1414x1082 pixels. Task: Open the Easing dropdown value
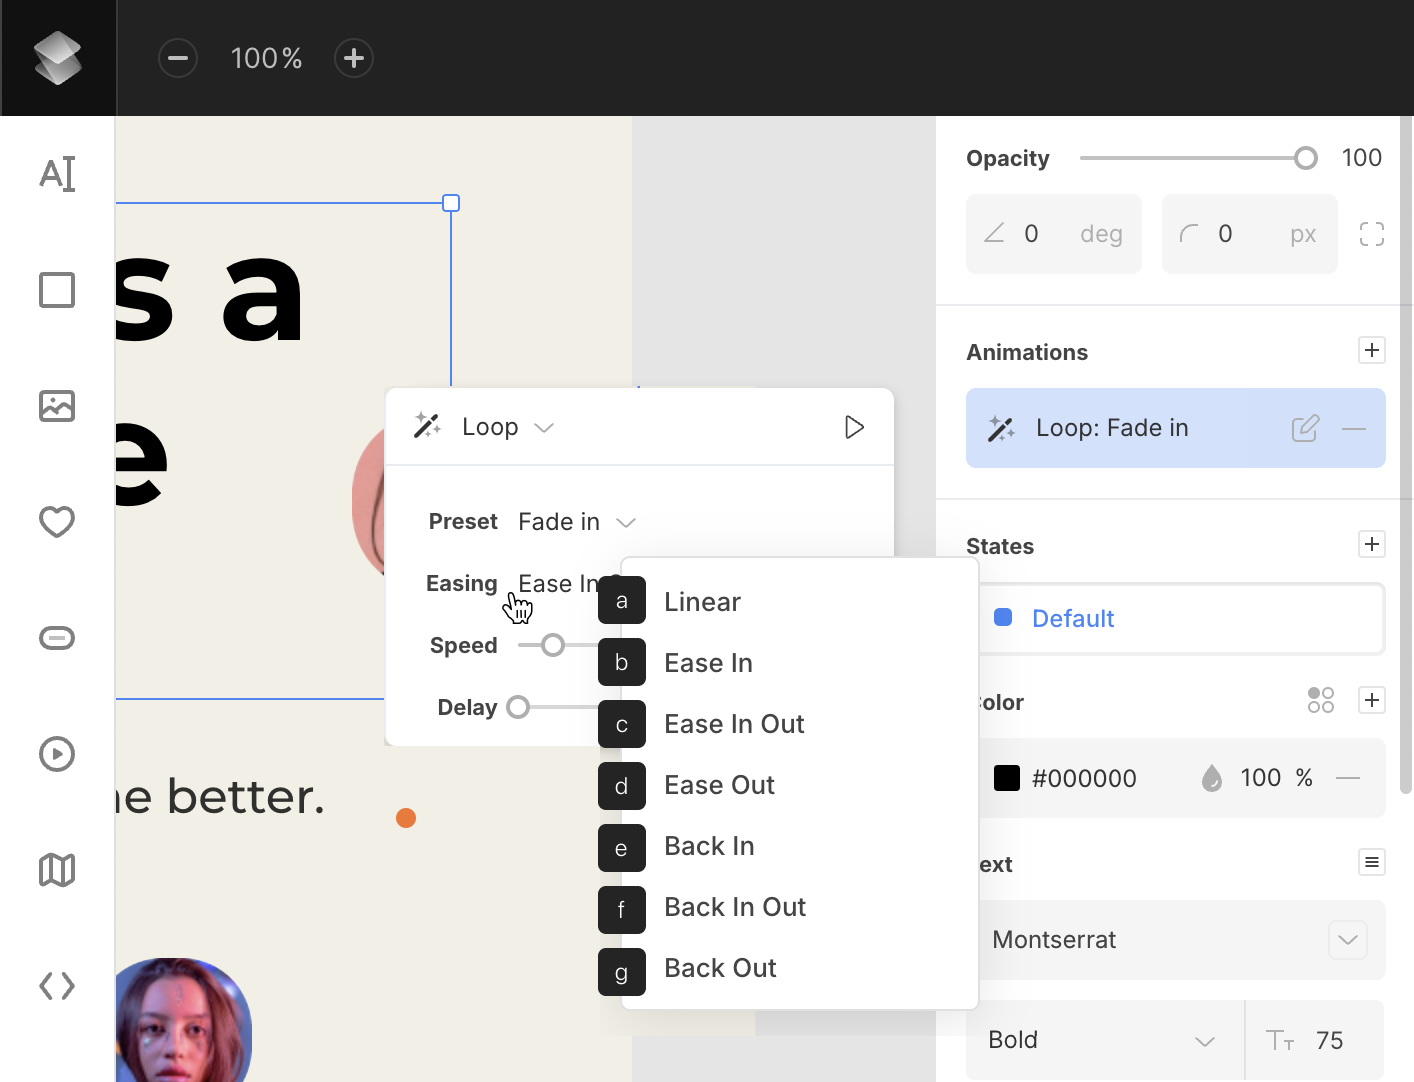coord(559,584)
